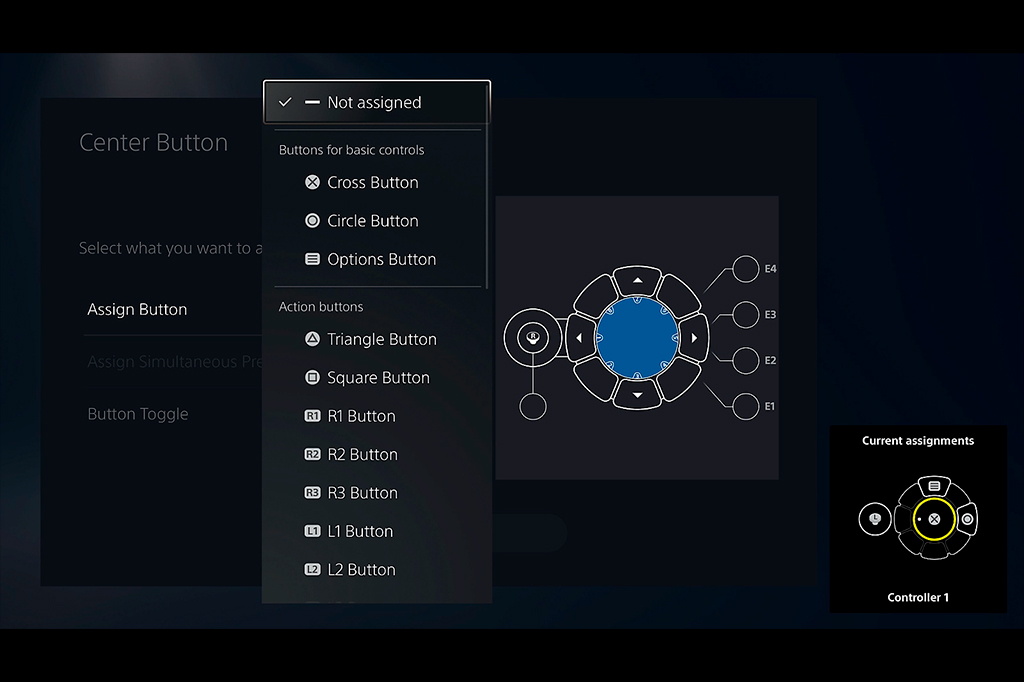
Task: Click the E4 expansion port circle
Action: [x=746, y=269]
